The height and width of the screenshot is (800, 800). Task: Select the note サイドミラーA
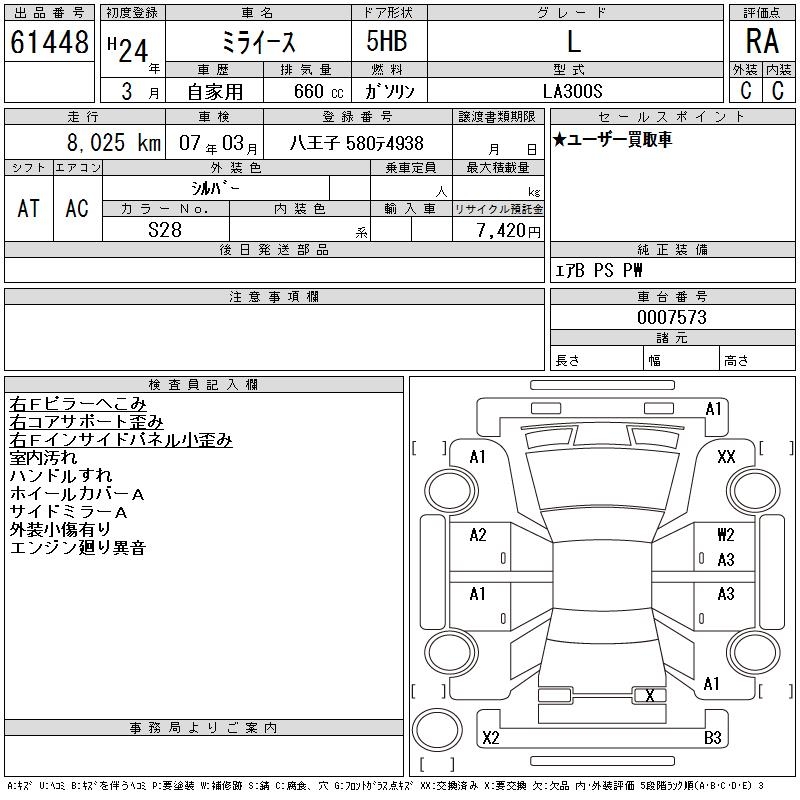(68, 512)
